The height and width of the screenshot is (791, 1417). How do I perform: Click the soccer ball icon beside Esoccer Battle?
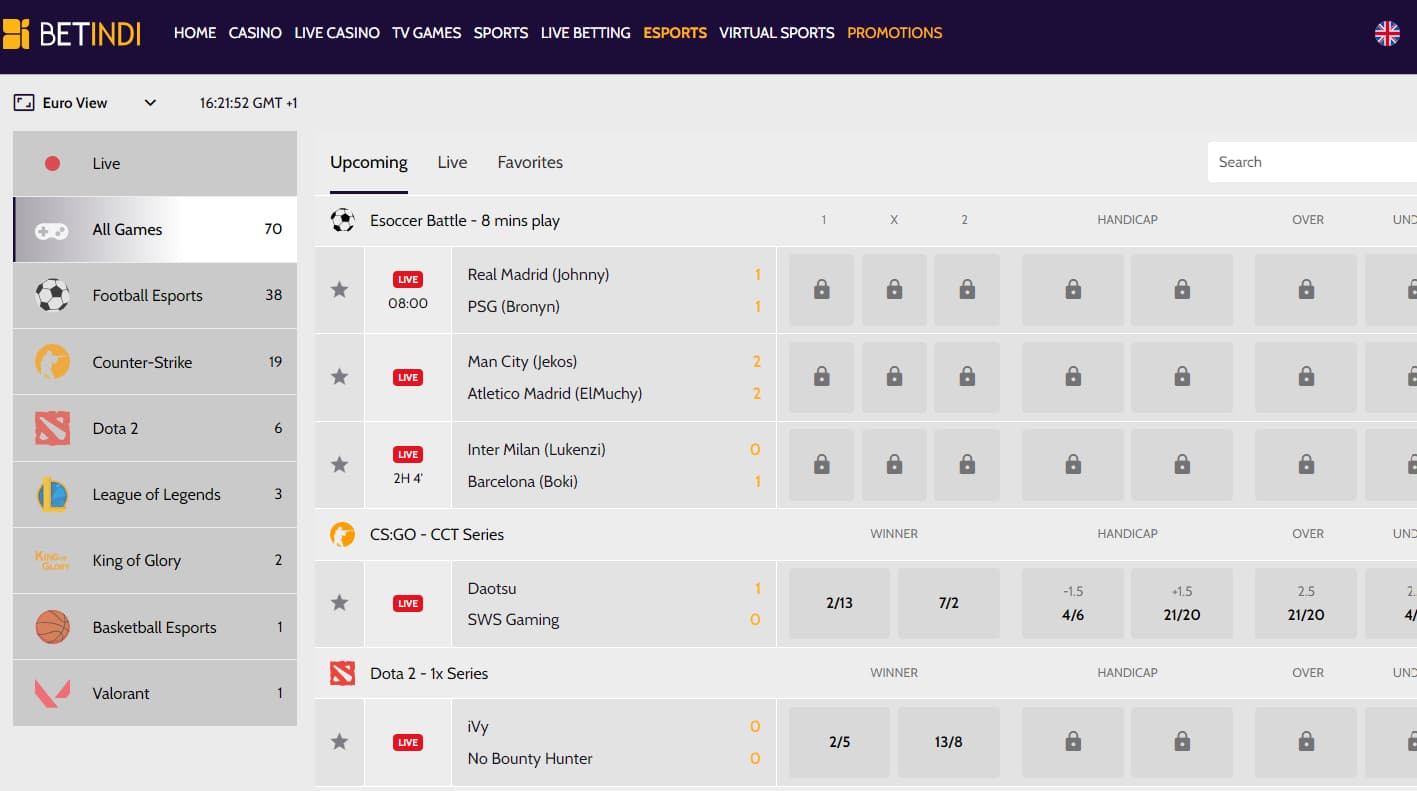[x=343, y=220]
